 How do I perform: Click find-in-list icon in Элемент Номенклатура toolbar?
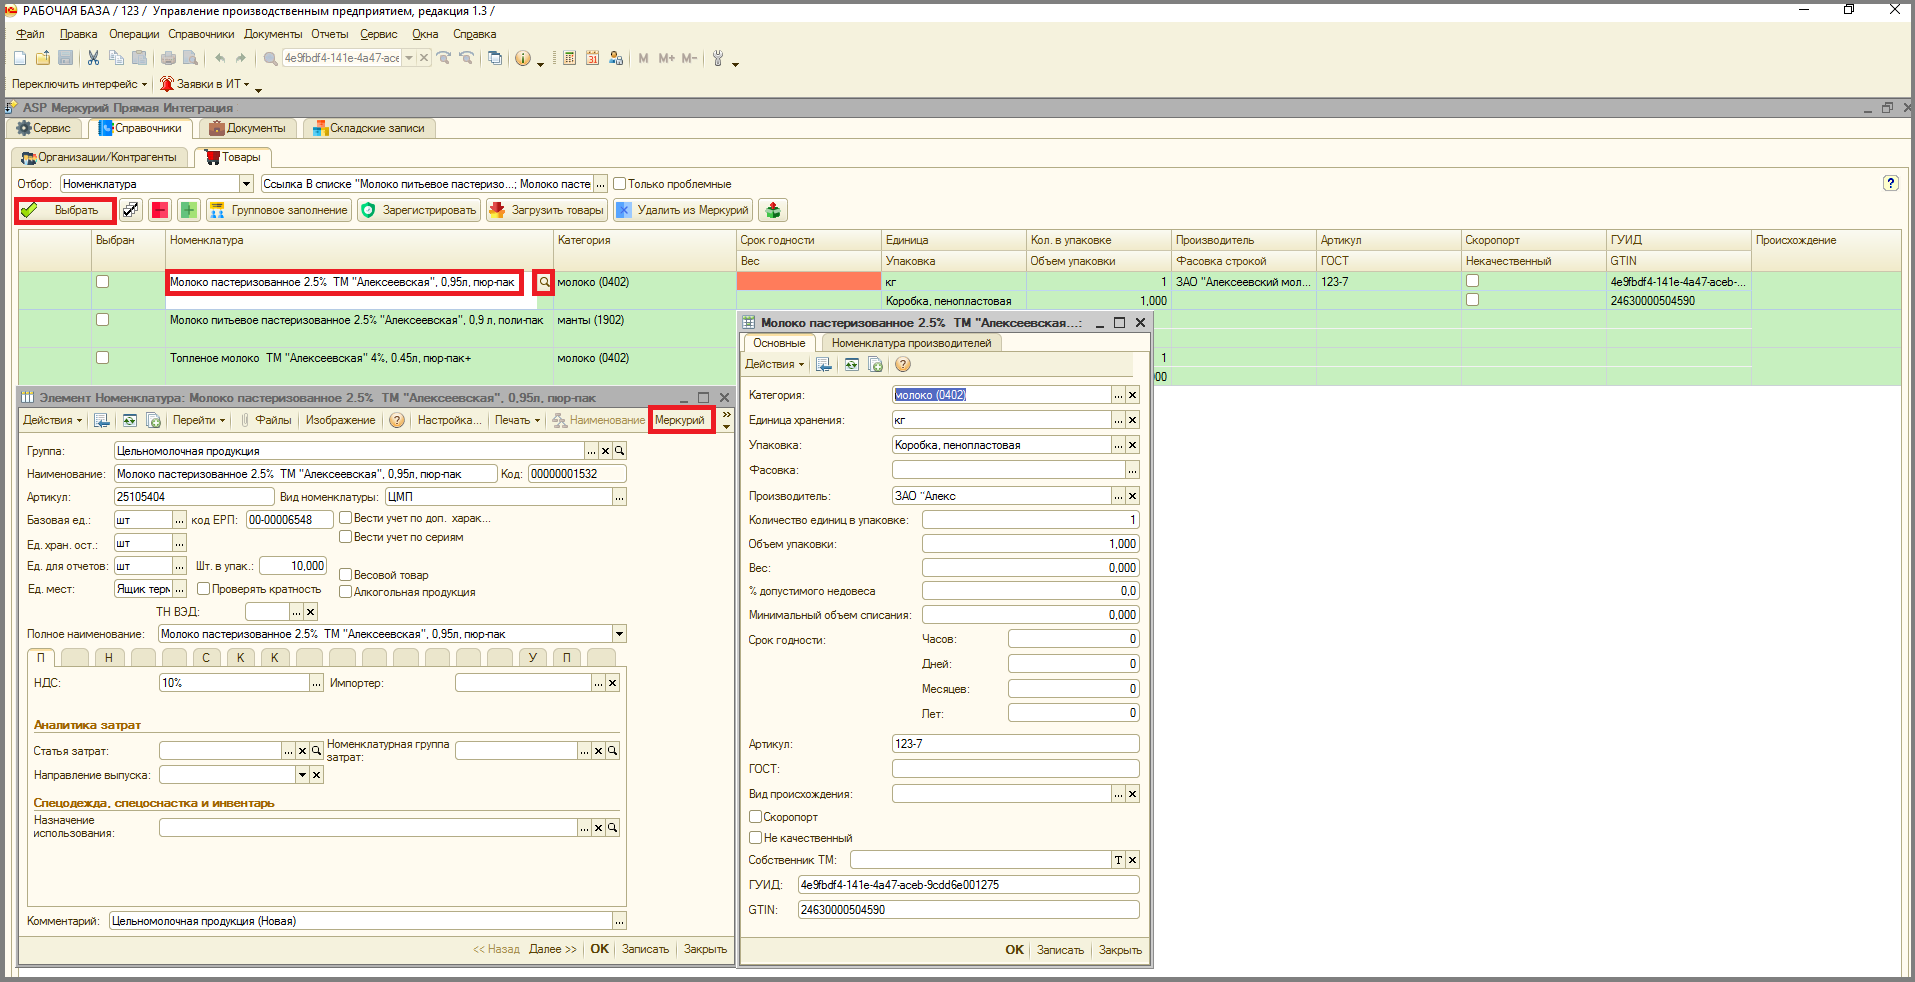(x=102, y=420)
